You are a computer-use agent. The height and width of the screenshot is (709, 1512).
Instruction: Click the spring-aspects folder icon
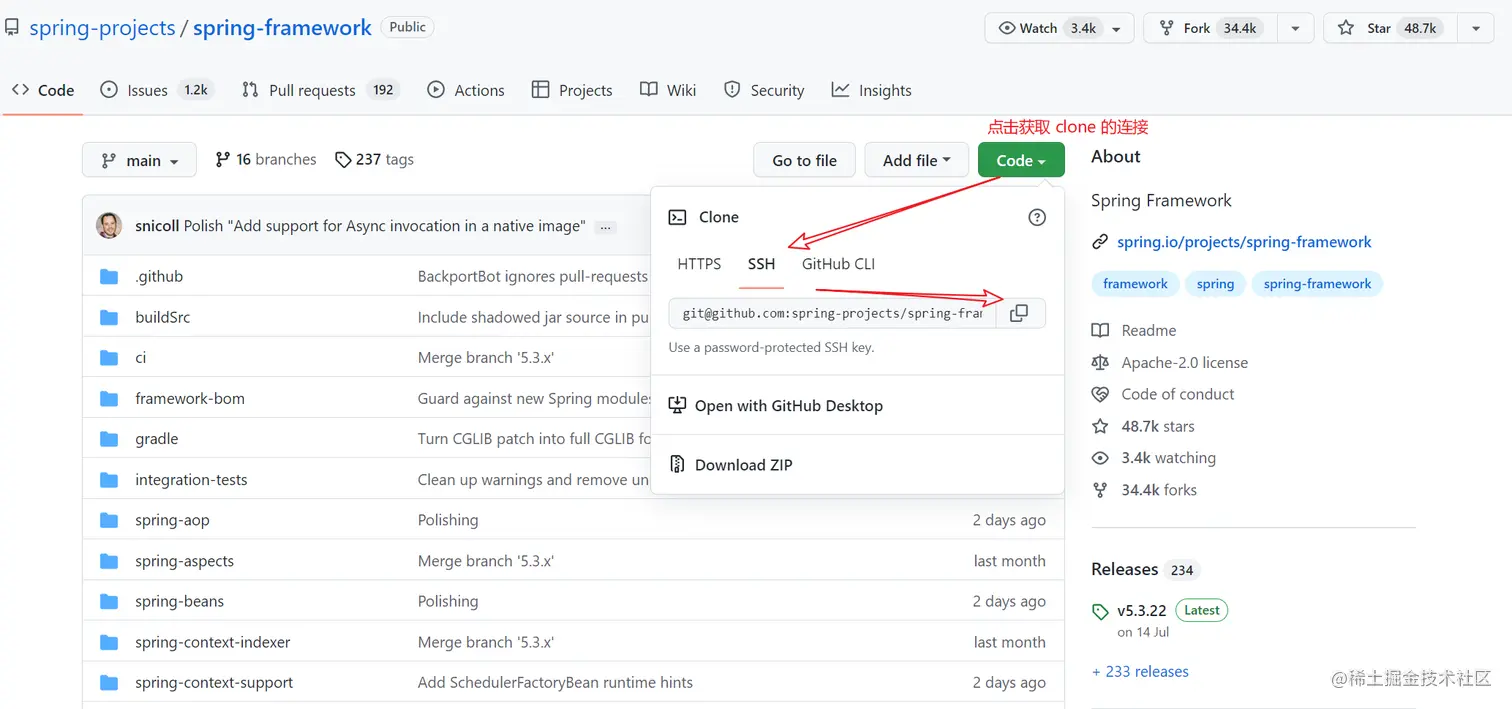click(109, 561)
